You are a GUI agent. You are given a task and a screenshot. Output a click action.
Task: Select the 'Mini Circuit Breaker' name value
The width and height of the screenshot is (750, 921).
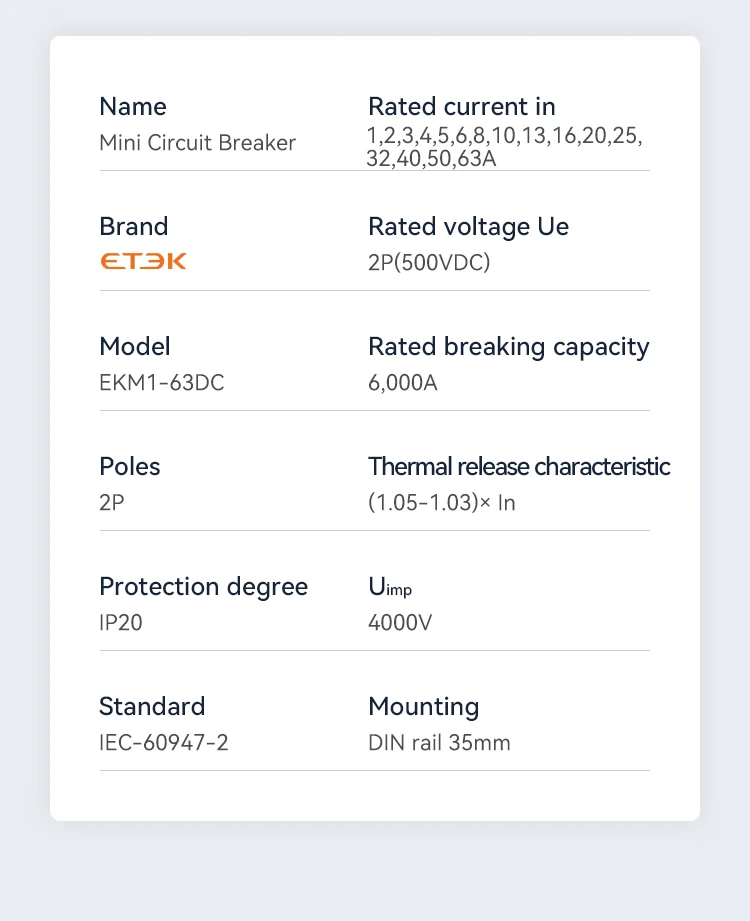pyautogui.click(x=197, y=143)
